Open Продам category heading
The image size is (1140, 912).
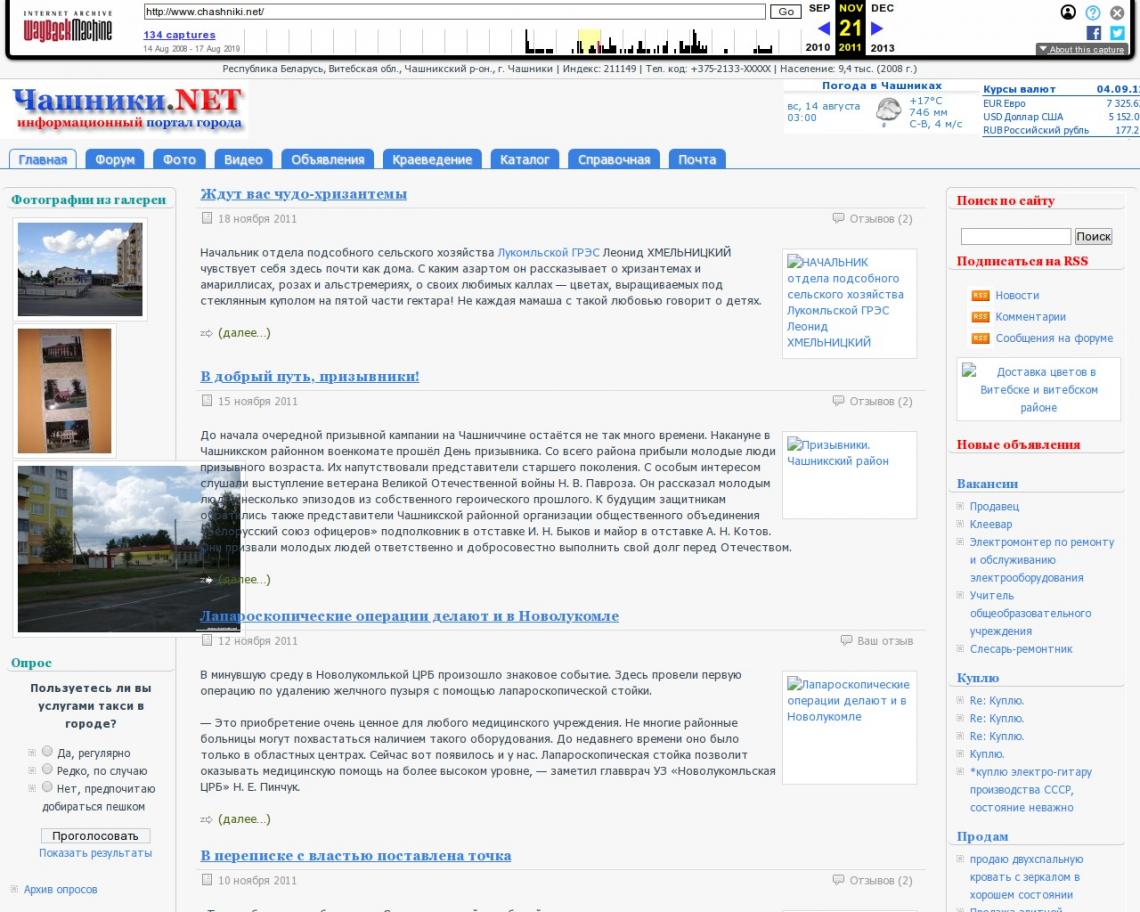pos(982,836)
